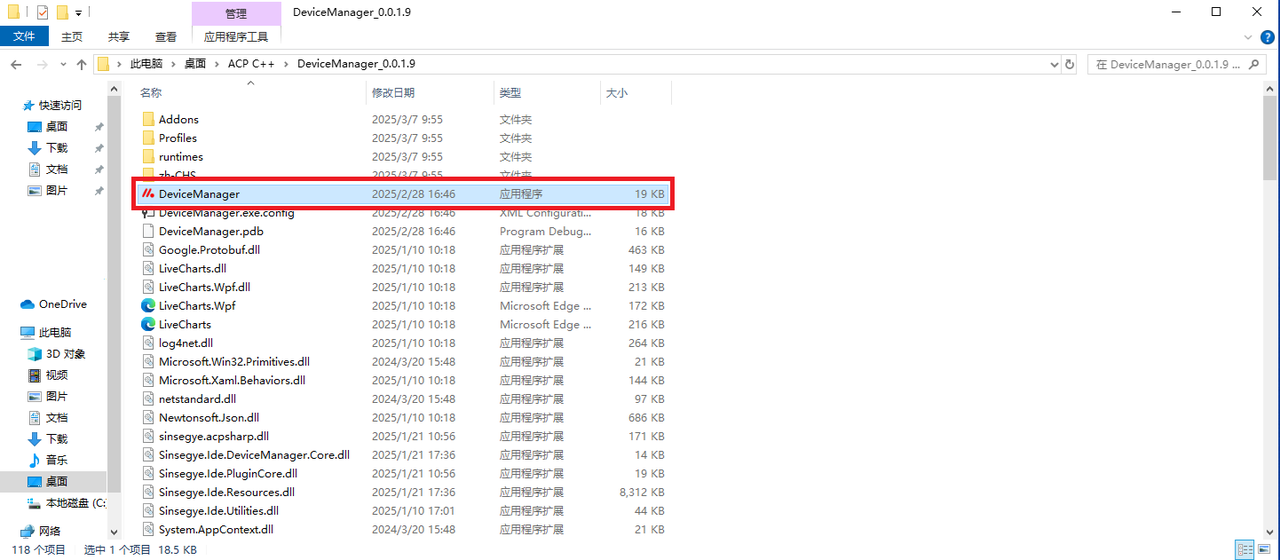Screen dimensions: 1280x560
Task: Switch to the 主页 ribbon tab
Action: 72,36
